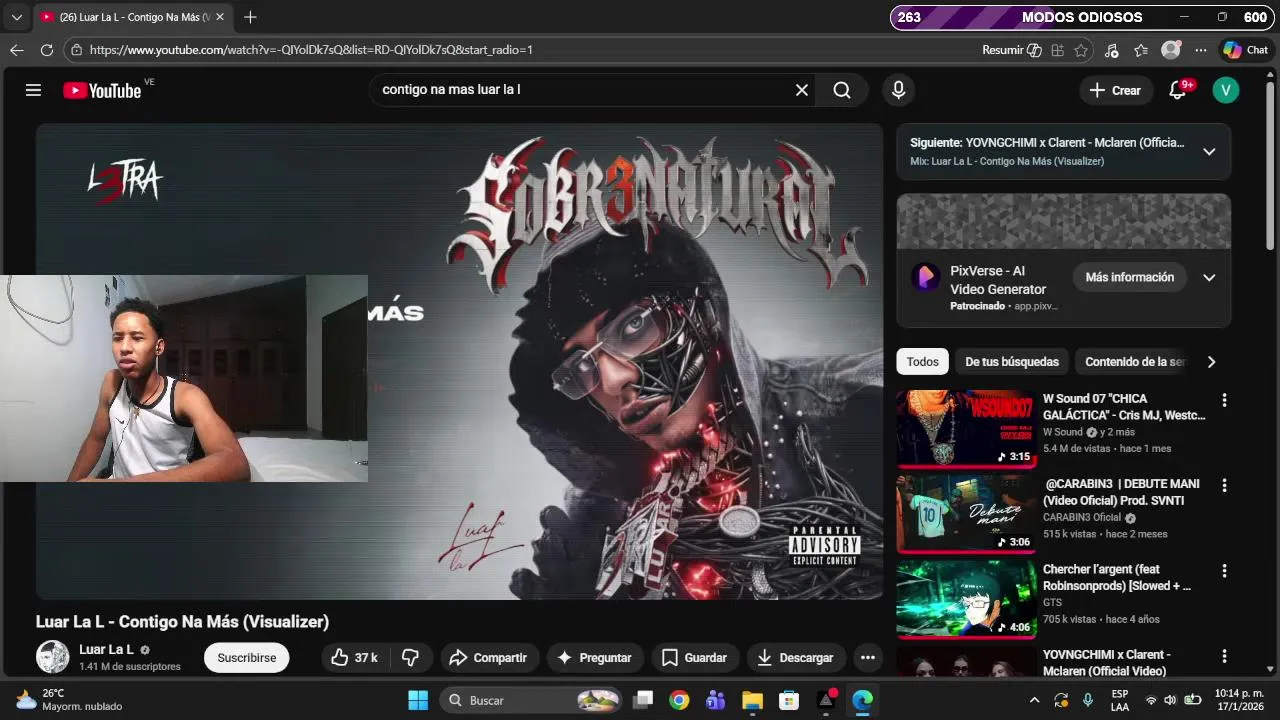Open the Preguntar AI button
The width and height of the screenshot is (1280, 720).
(x=595, y=657)
